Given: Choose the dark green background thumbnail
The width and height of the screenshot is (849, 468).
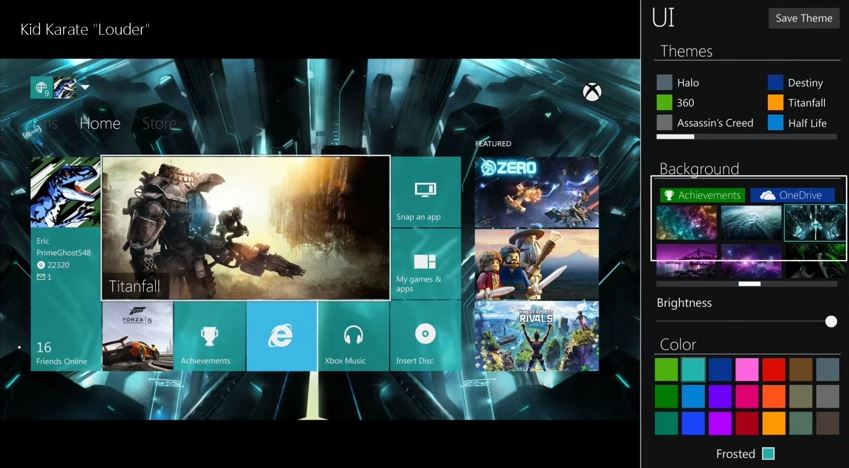Looking at the screenshot, I should [815, 261].
